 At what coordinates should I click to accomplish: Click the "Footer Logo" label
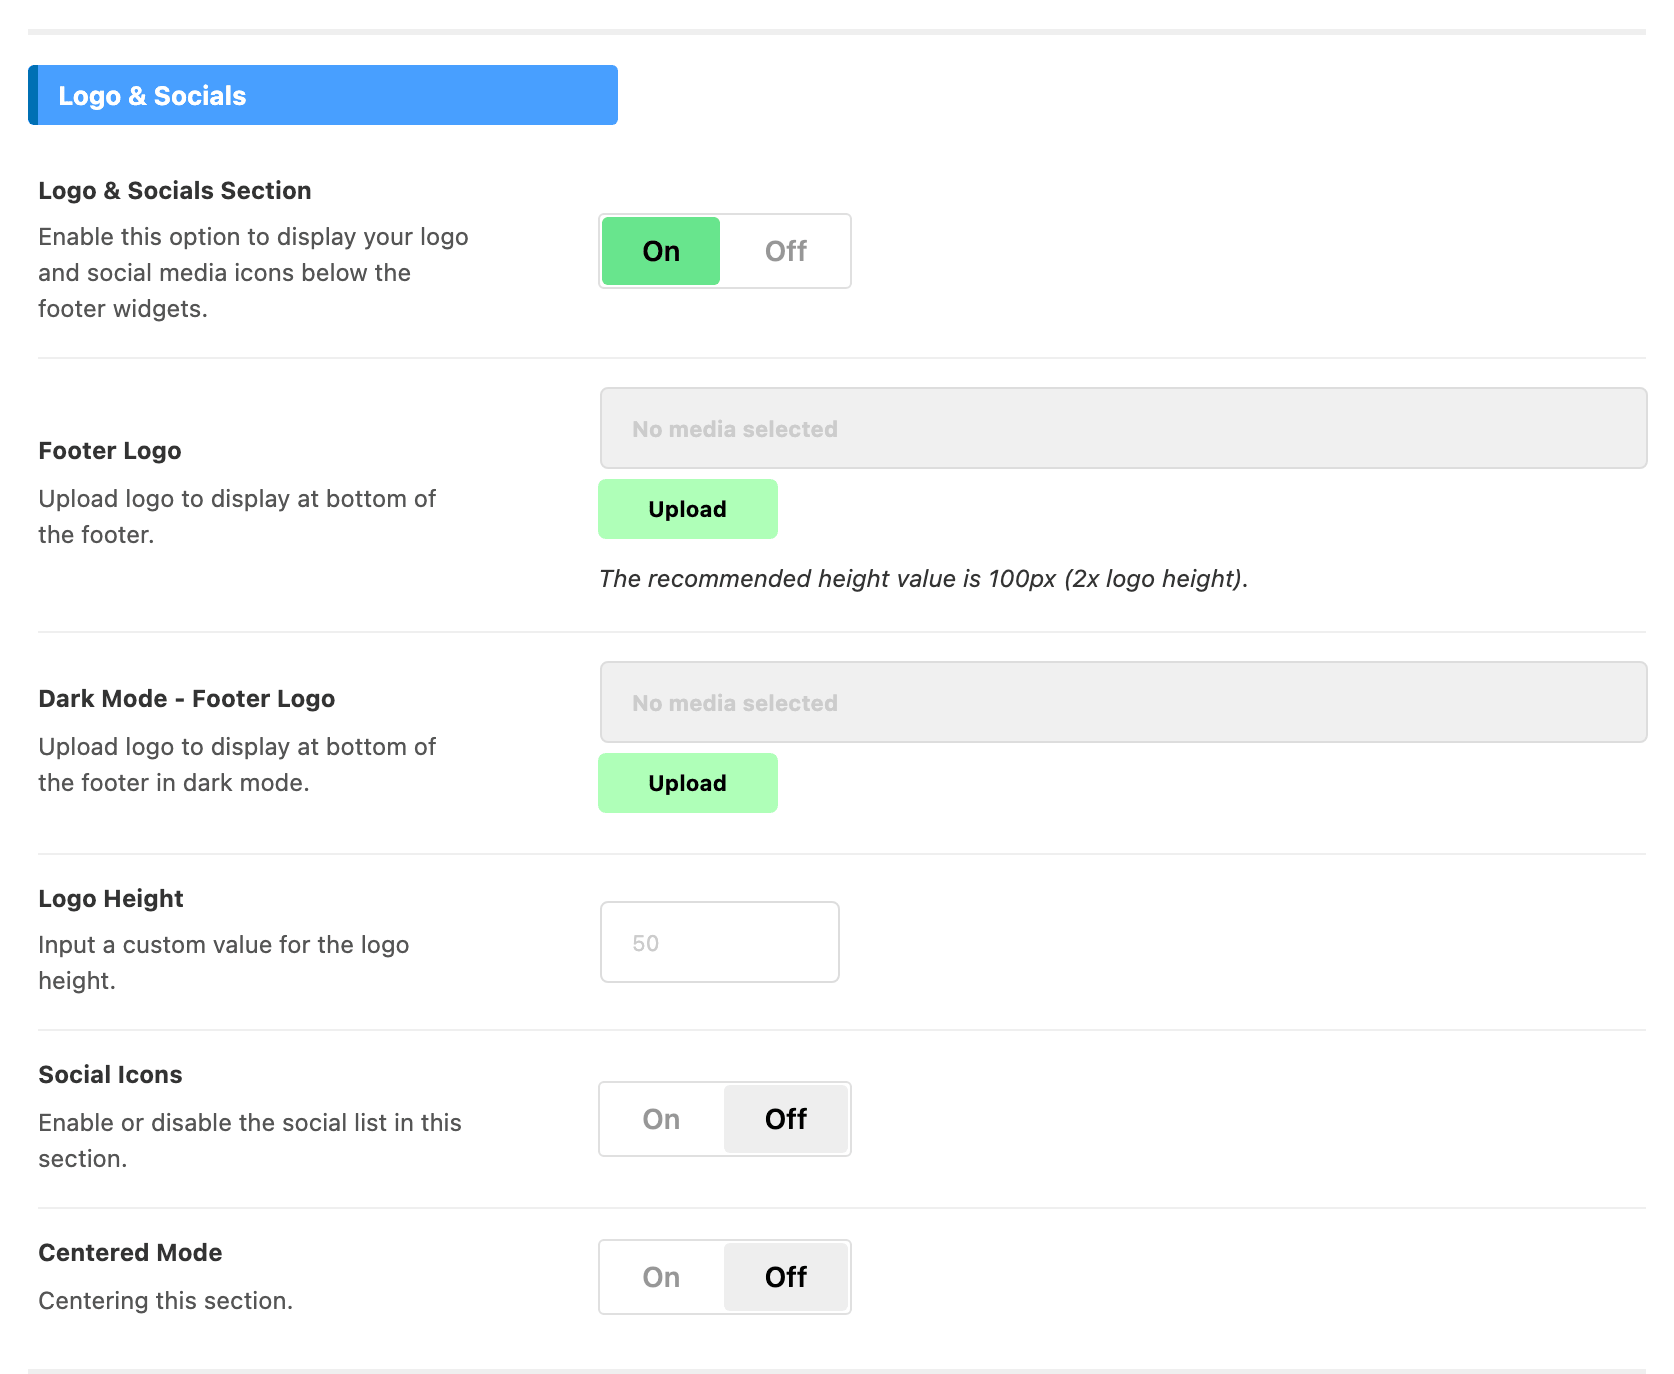[110, 451]
